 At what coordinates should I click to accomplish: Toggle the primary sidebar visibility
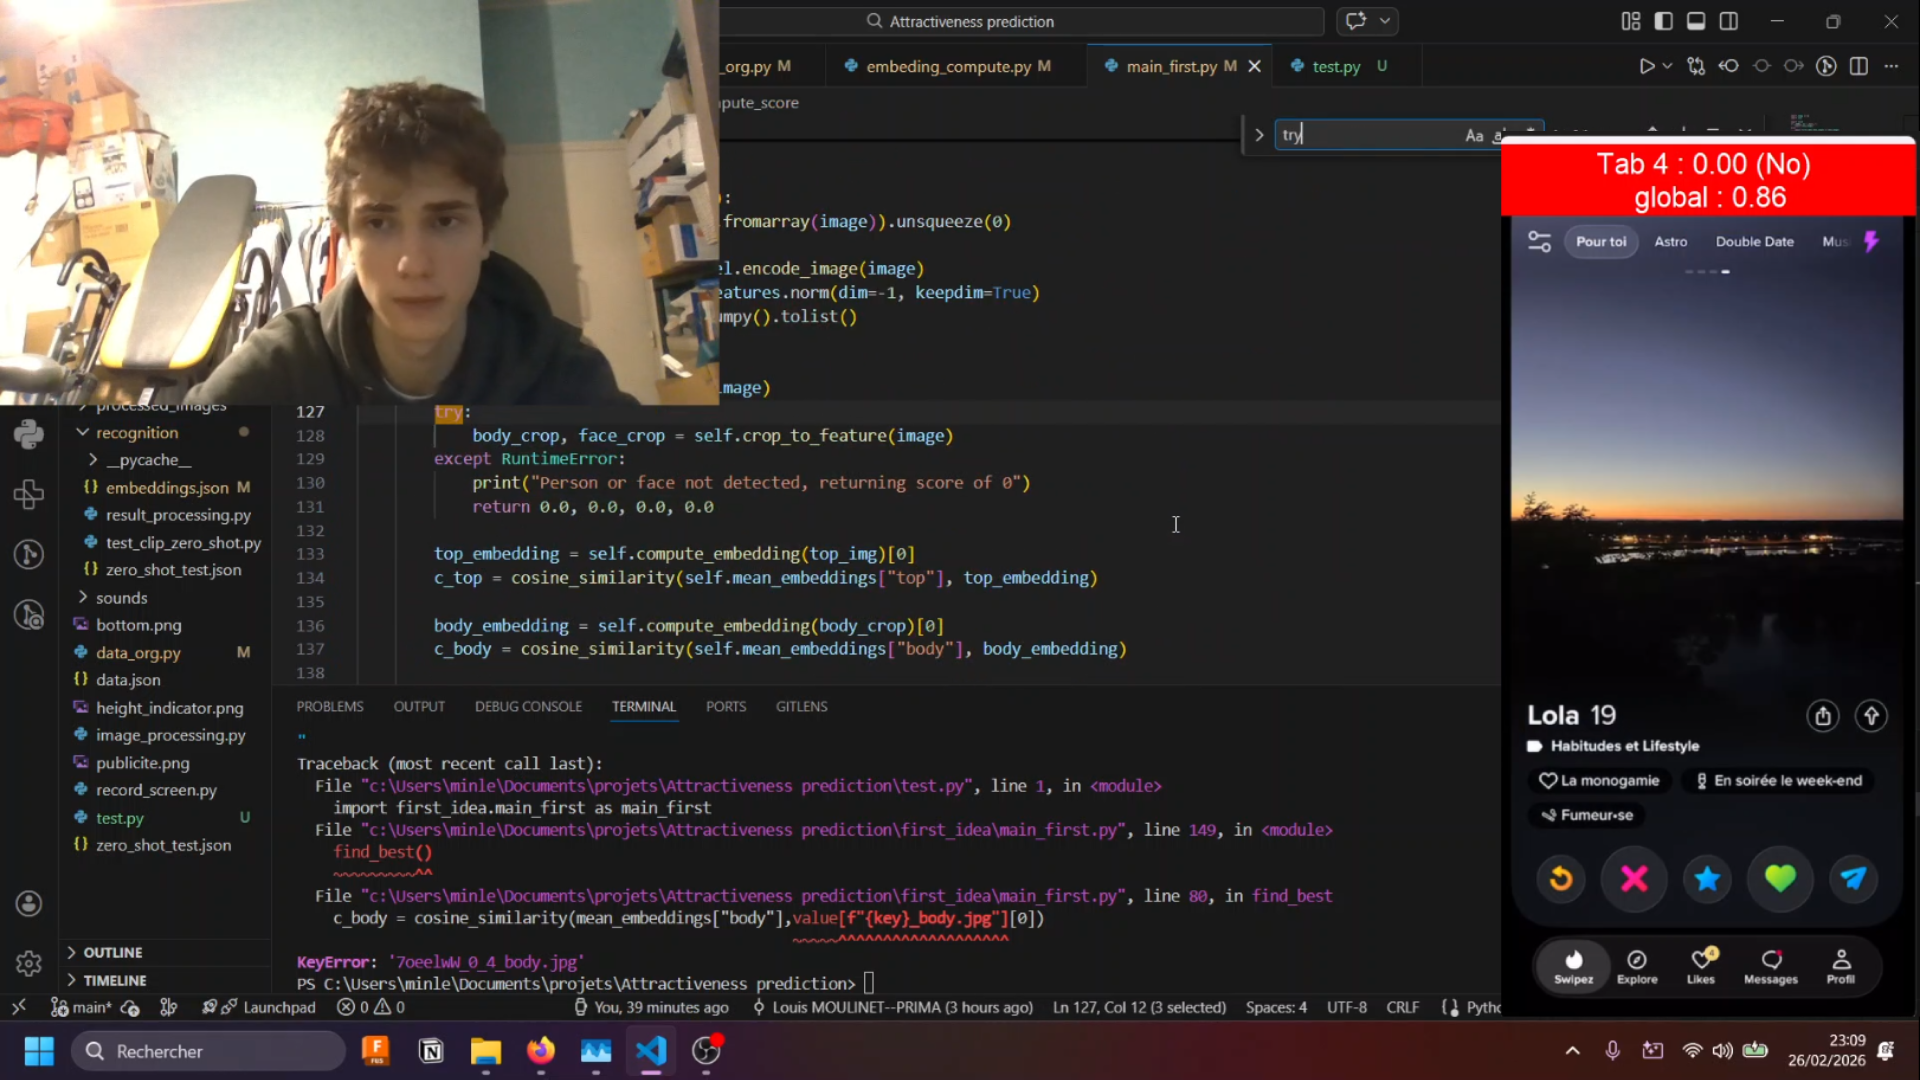click(1663, 20)
